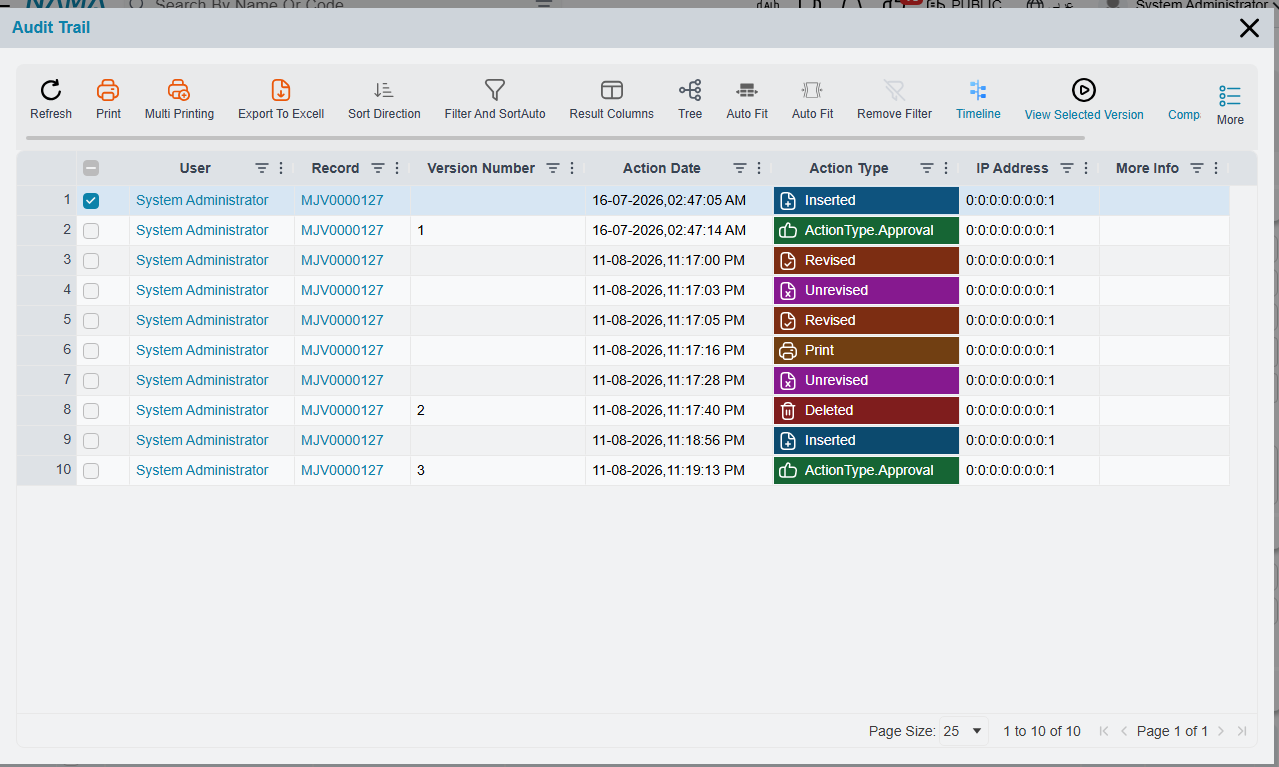Open MJV0000127 record link in row 9

pos(342,440)
